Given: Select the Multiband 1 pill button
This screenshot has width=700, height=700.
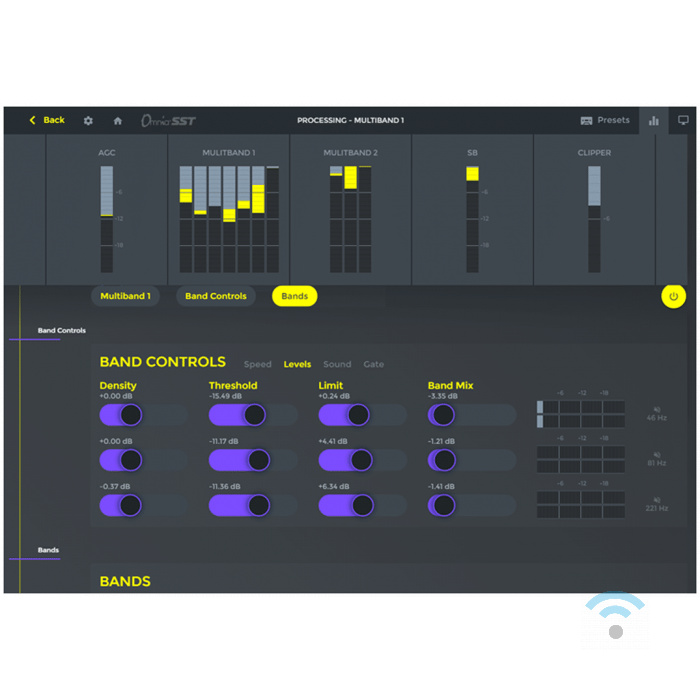Looking at the screenshot, I should [x=125, y=296].
